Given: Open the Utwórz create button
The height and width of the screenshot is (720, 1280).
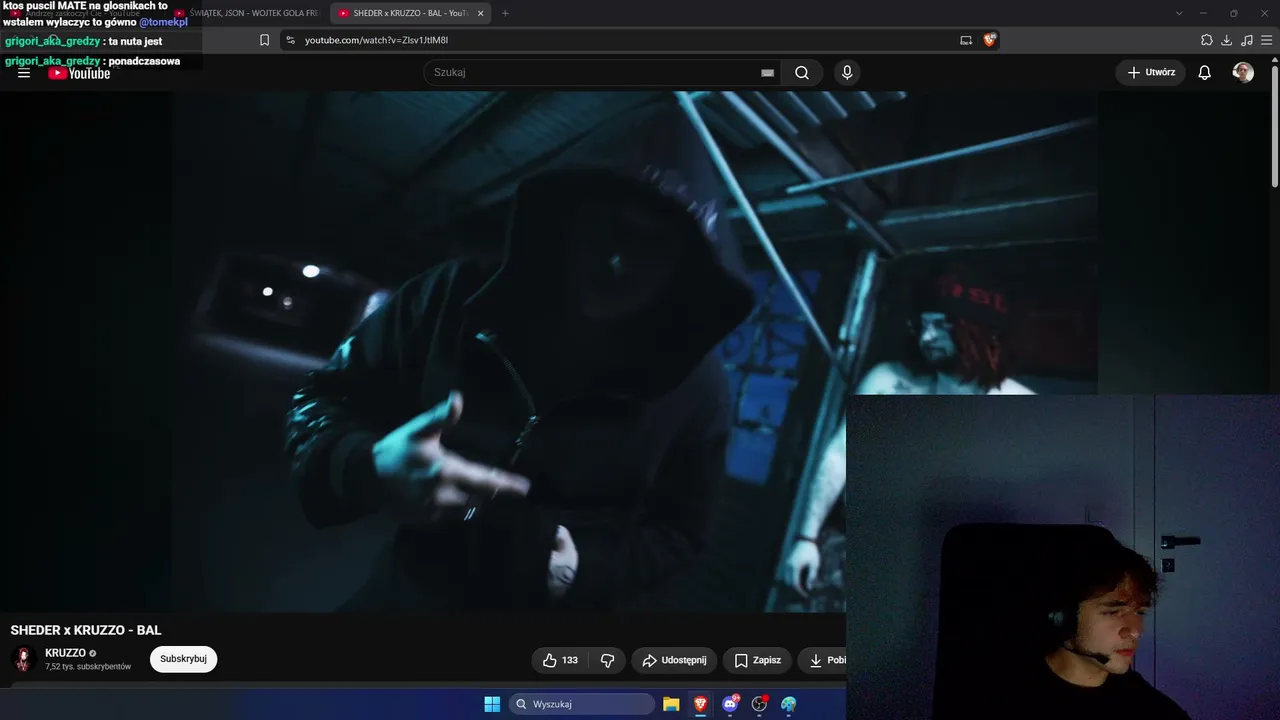Looking at the screenshot, I should [1151, 72].
